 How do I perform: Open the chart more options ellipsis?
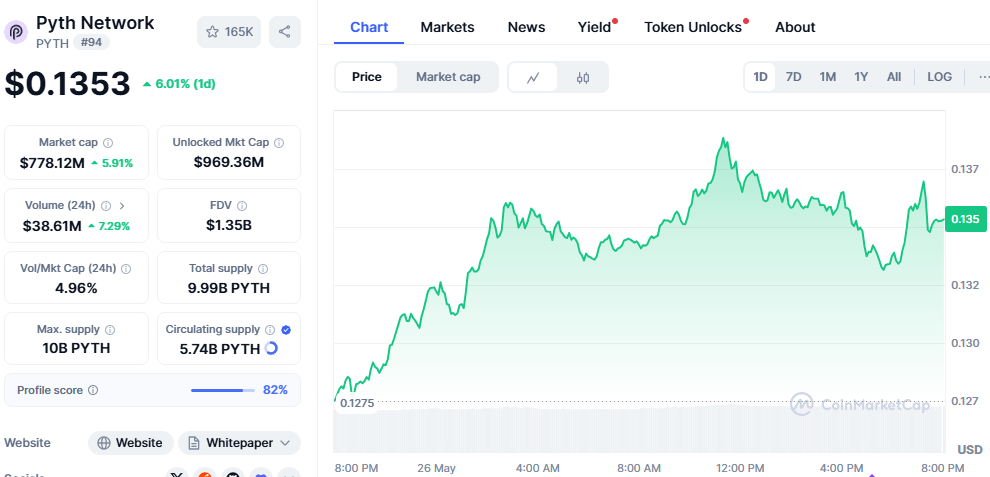983,77
